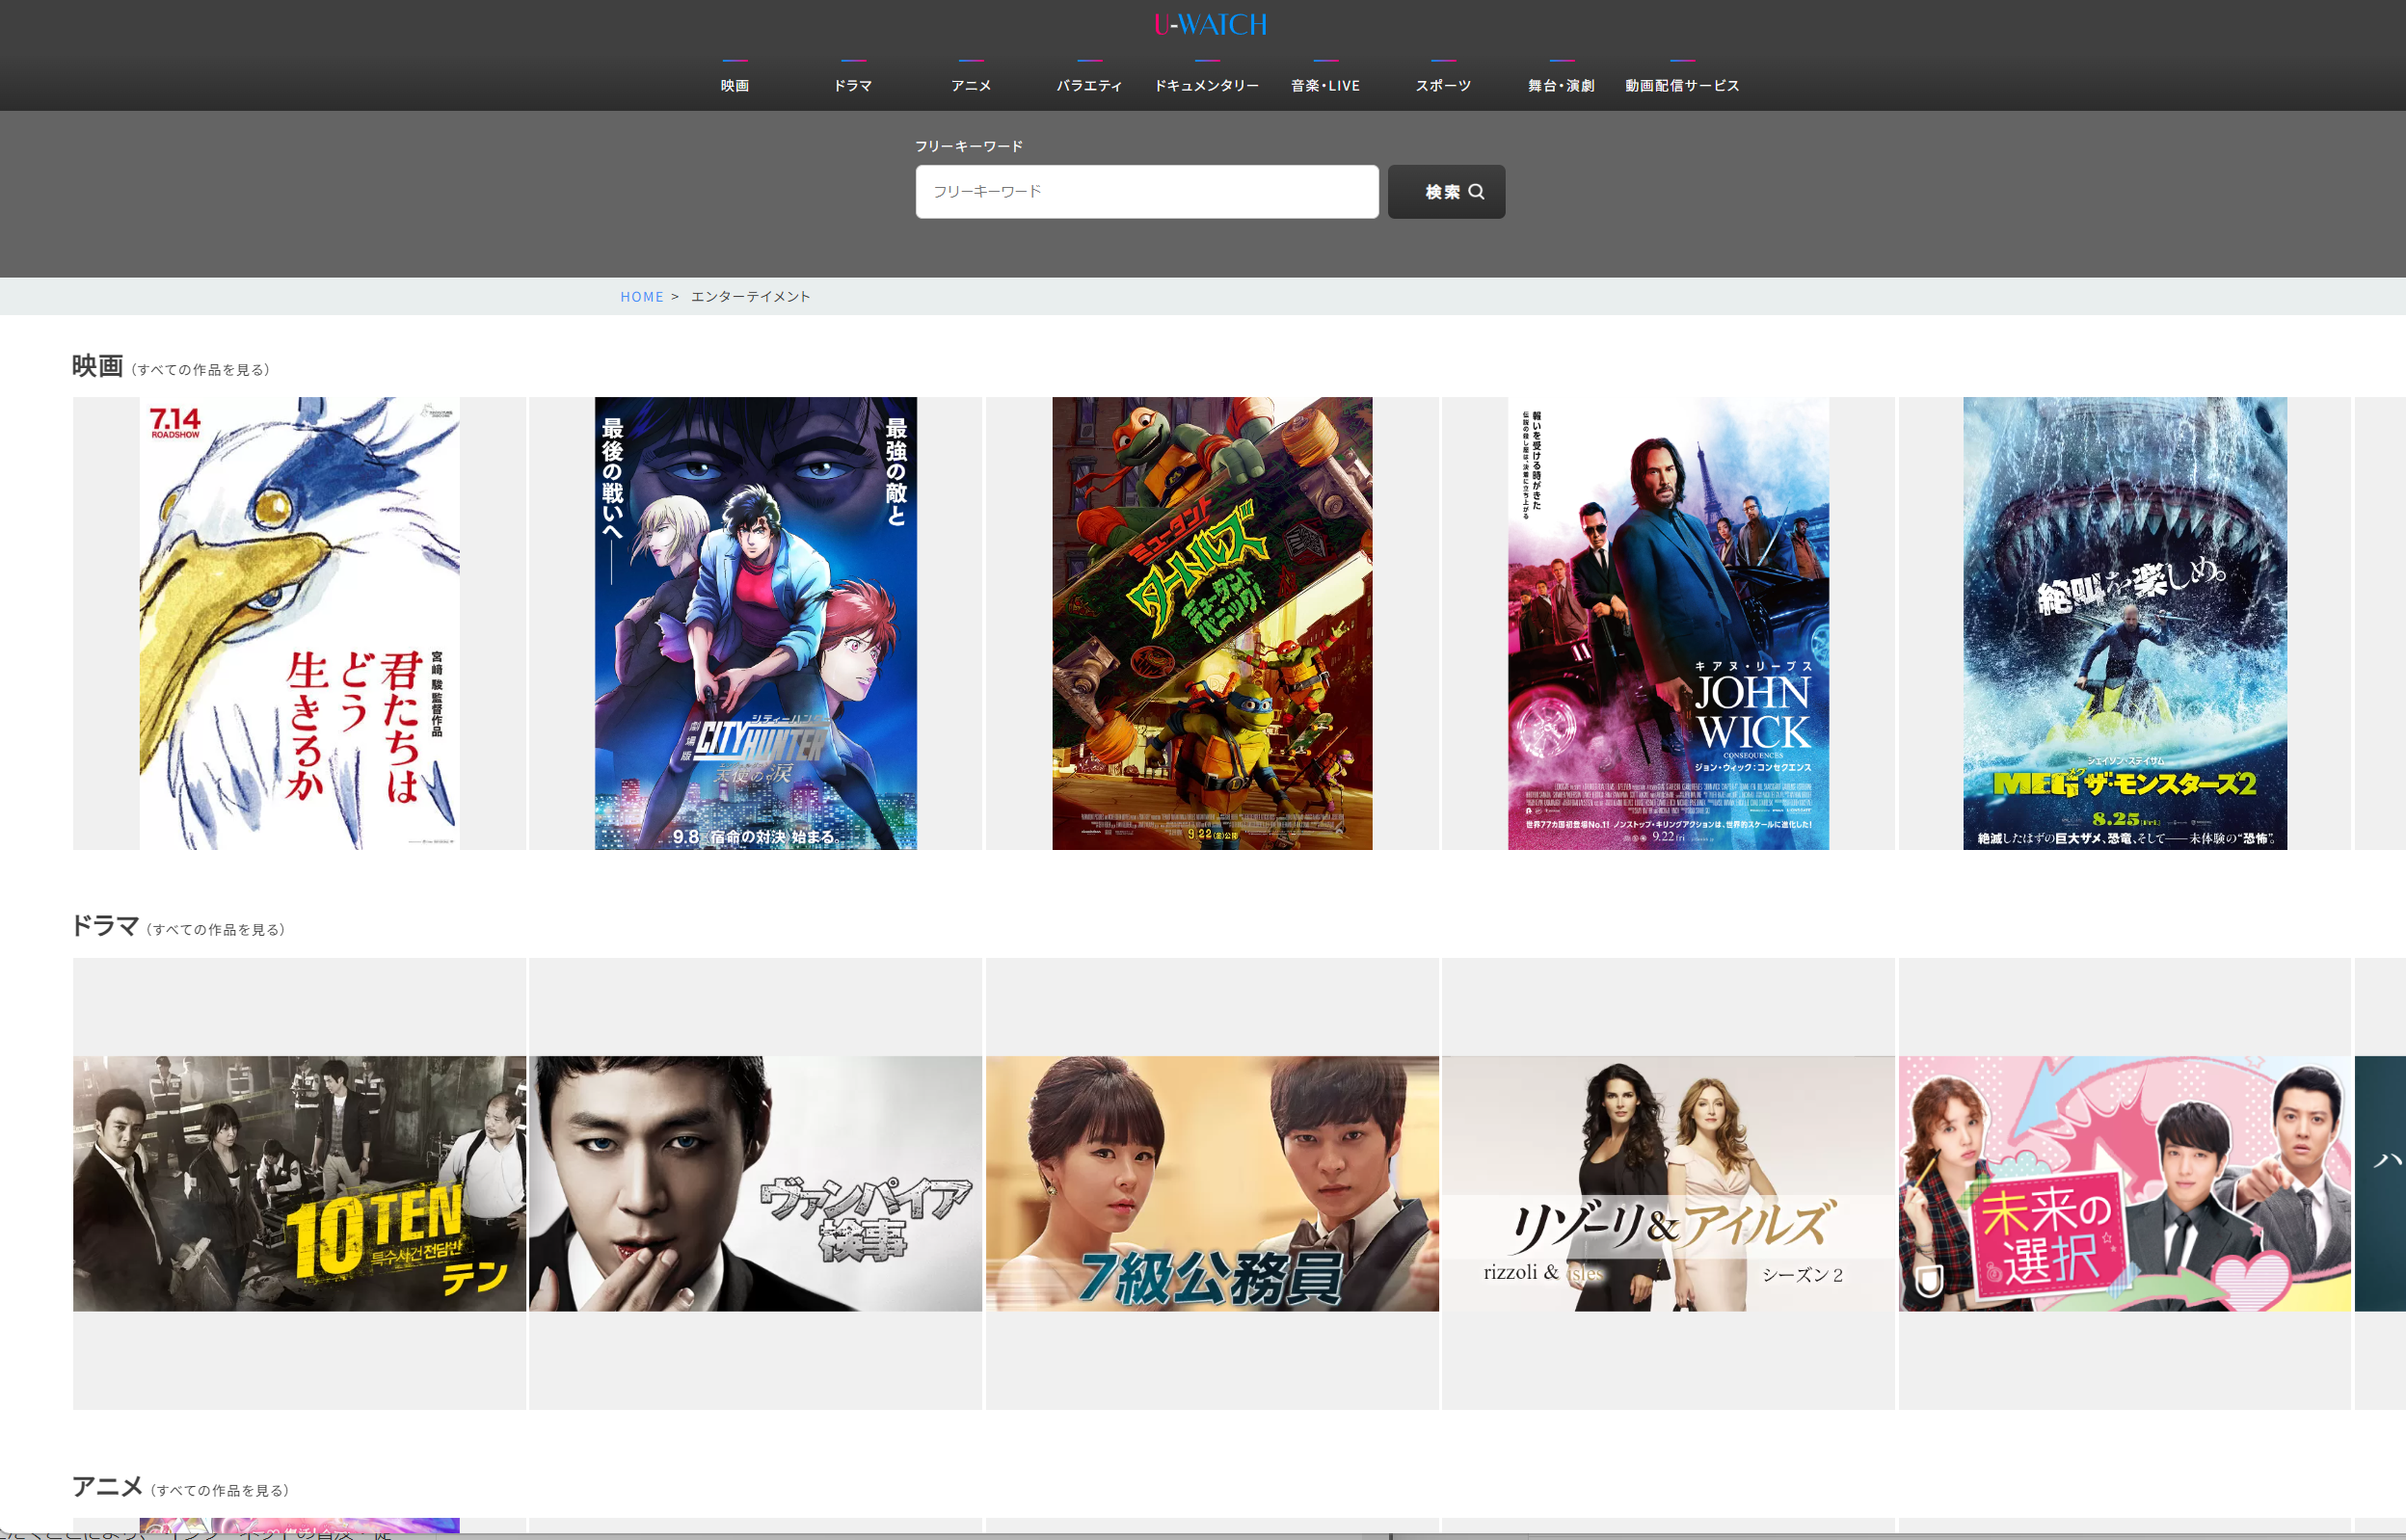The width and height of the screenshot is (2406, 1540).
Task: Click the U-WATCH logo
Action: 1210,25
